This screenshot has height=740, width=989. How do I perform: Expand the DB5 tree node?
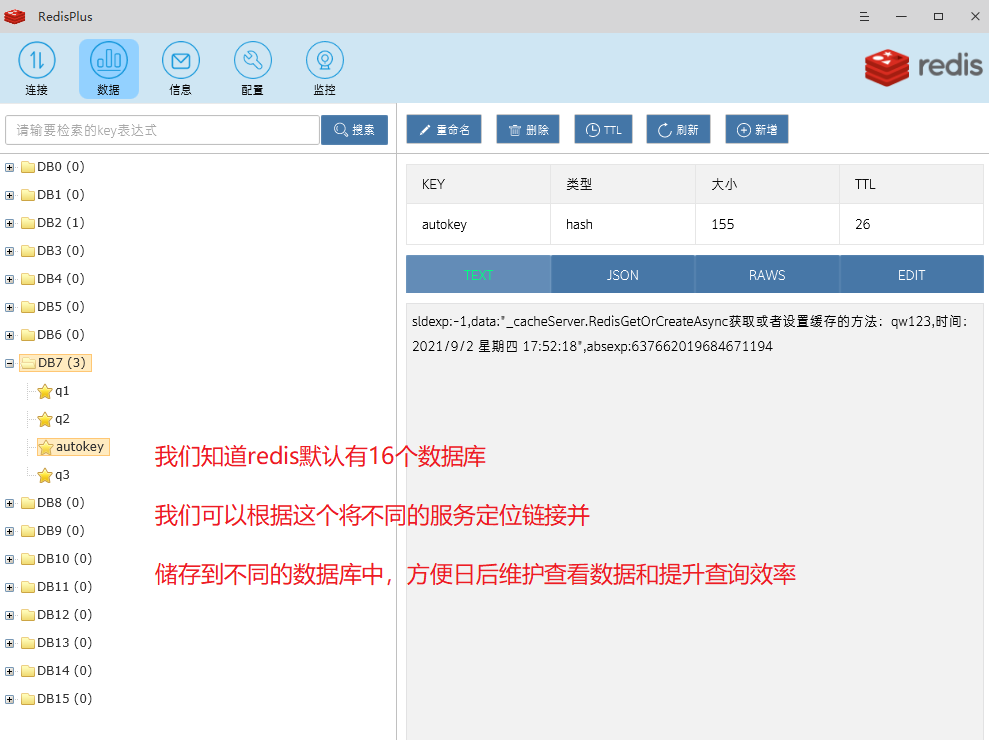tap(9, 307)
